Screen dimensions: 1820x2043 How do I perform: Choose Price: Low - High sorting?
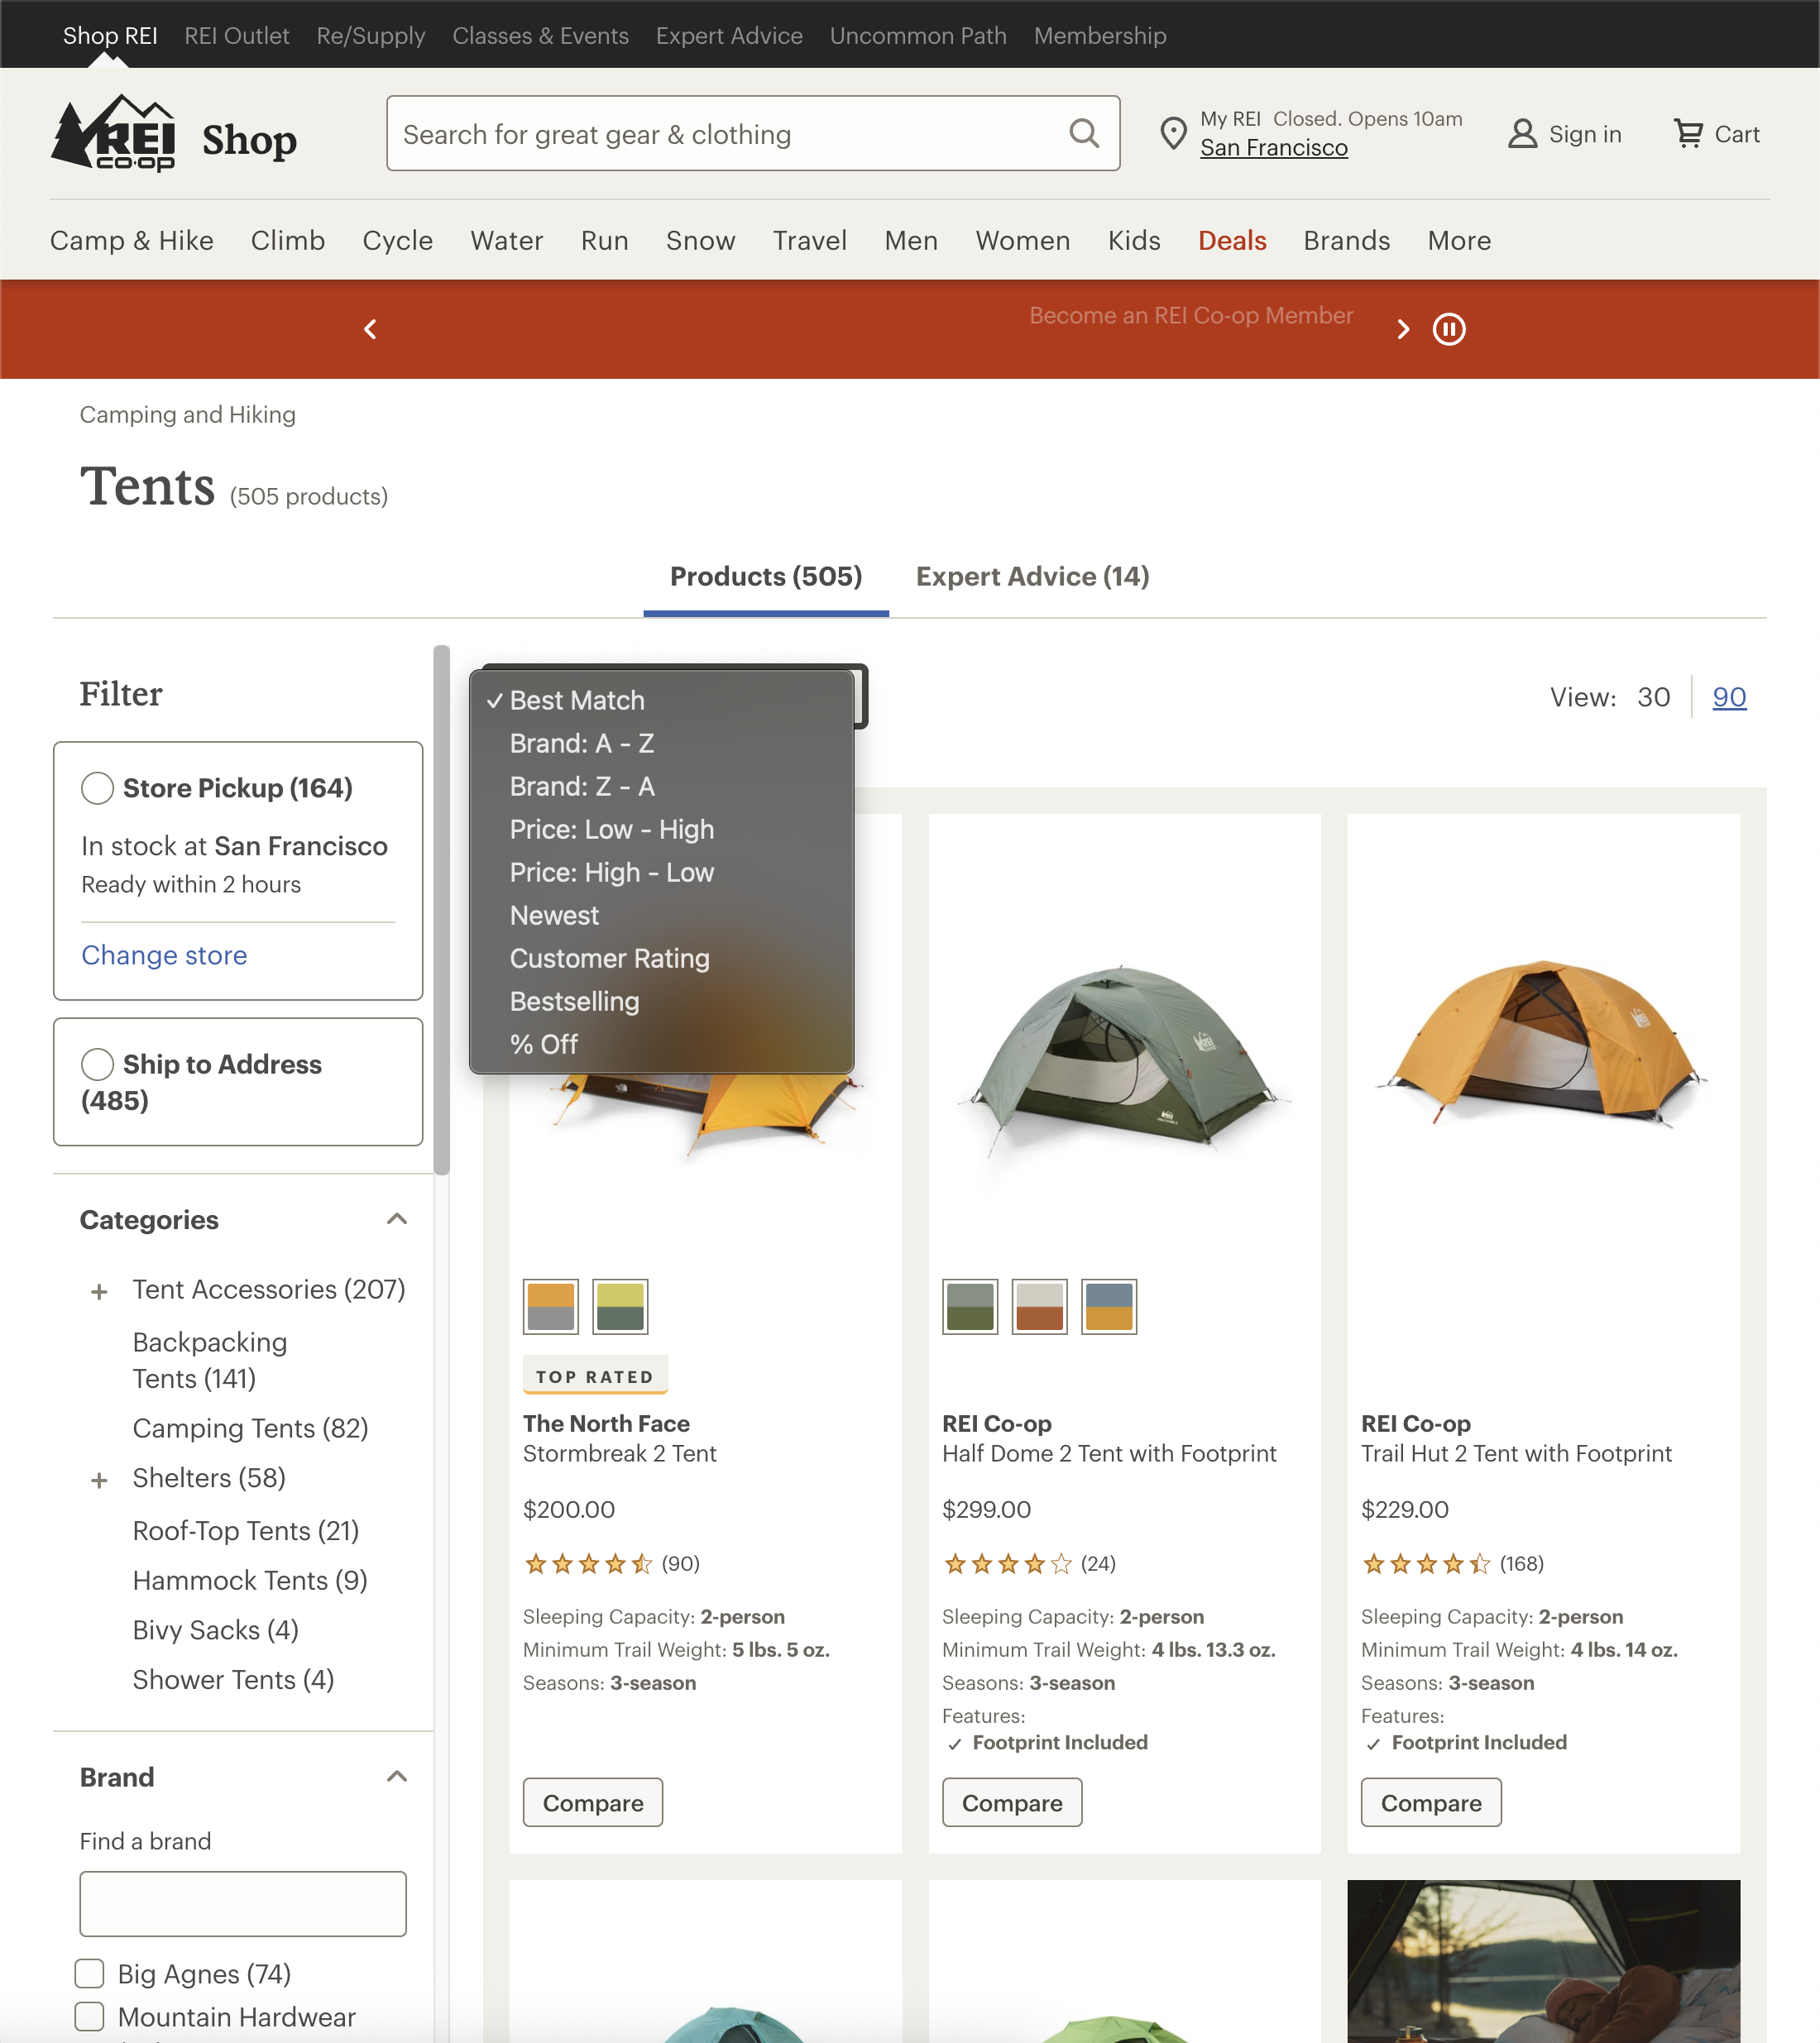point(611,829)
